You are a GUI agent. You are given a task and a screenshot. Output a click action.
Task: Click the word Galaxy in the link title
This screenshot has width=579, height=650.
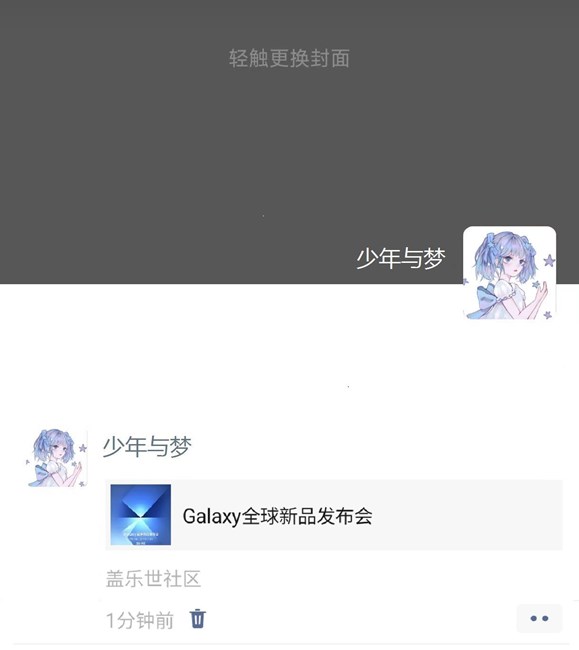point(212,517)
